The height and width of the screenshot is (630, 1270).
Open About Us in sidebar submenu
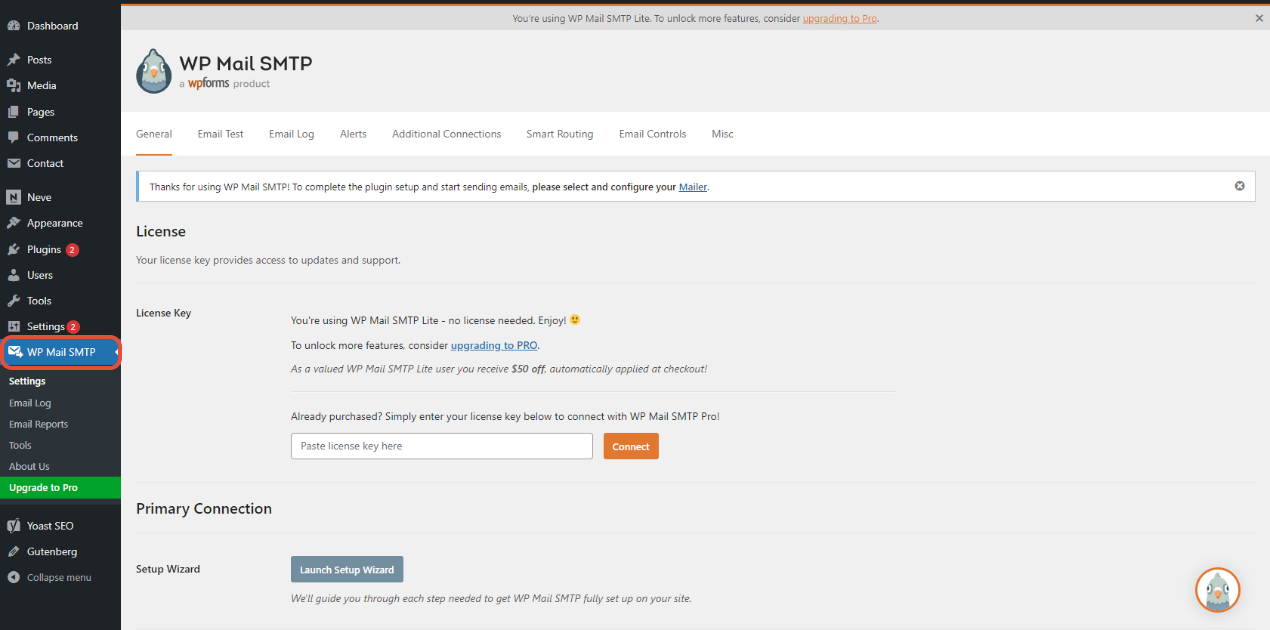[x=29, y=466]
